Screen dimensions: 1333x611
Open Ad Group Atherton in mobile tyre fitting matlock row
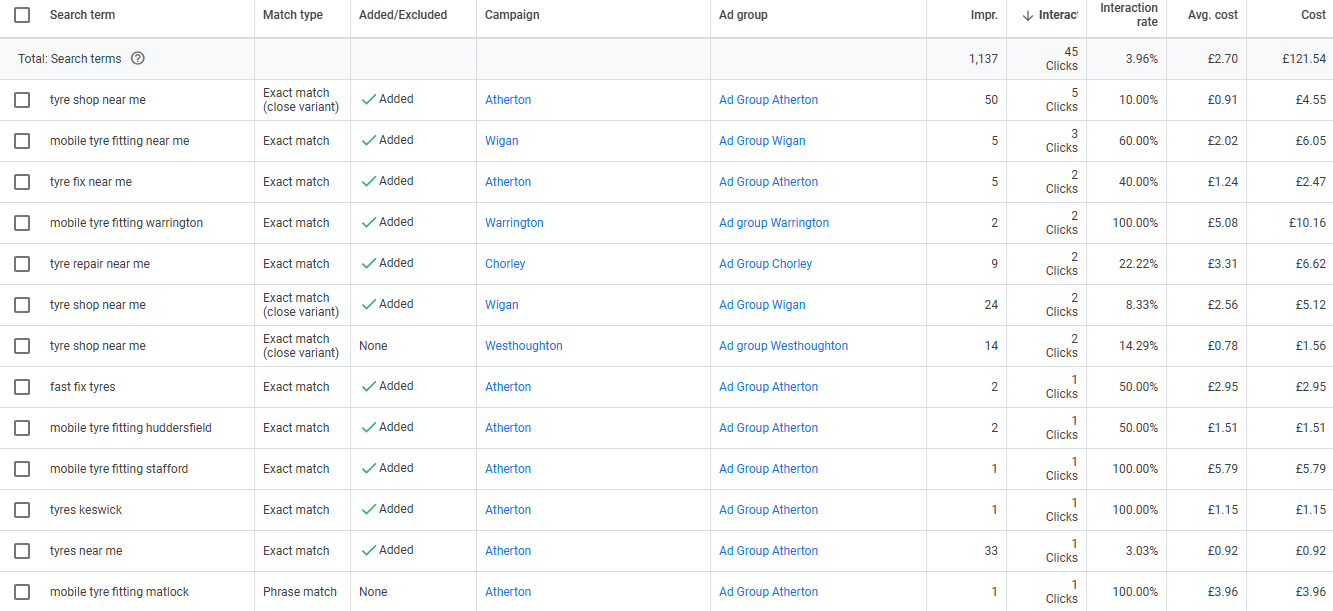pyautogui.click(x=768, y=592)
